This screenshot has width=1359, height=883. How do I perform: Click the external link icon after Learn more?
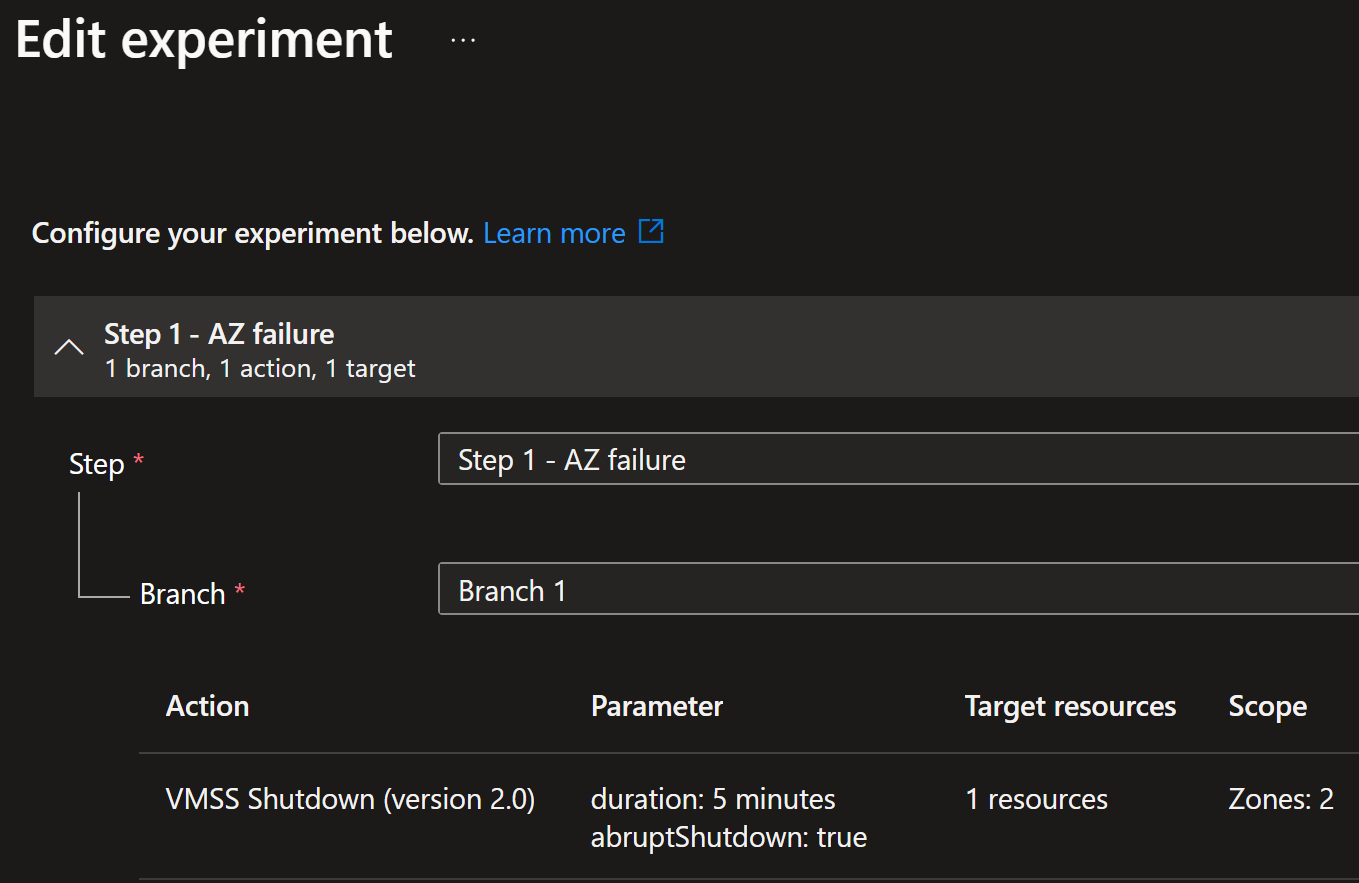(x=651, y=232)
